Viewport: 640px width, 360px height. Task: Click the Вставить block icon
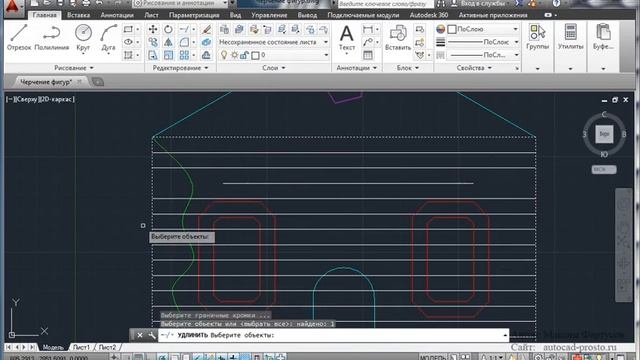398,38
